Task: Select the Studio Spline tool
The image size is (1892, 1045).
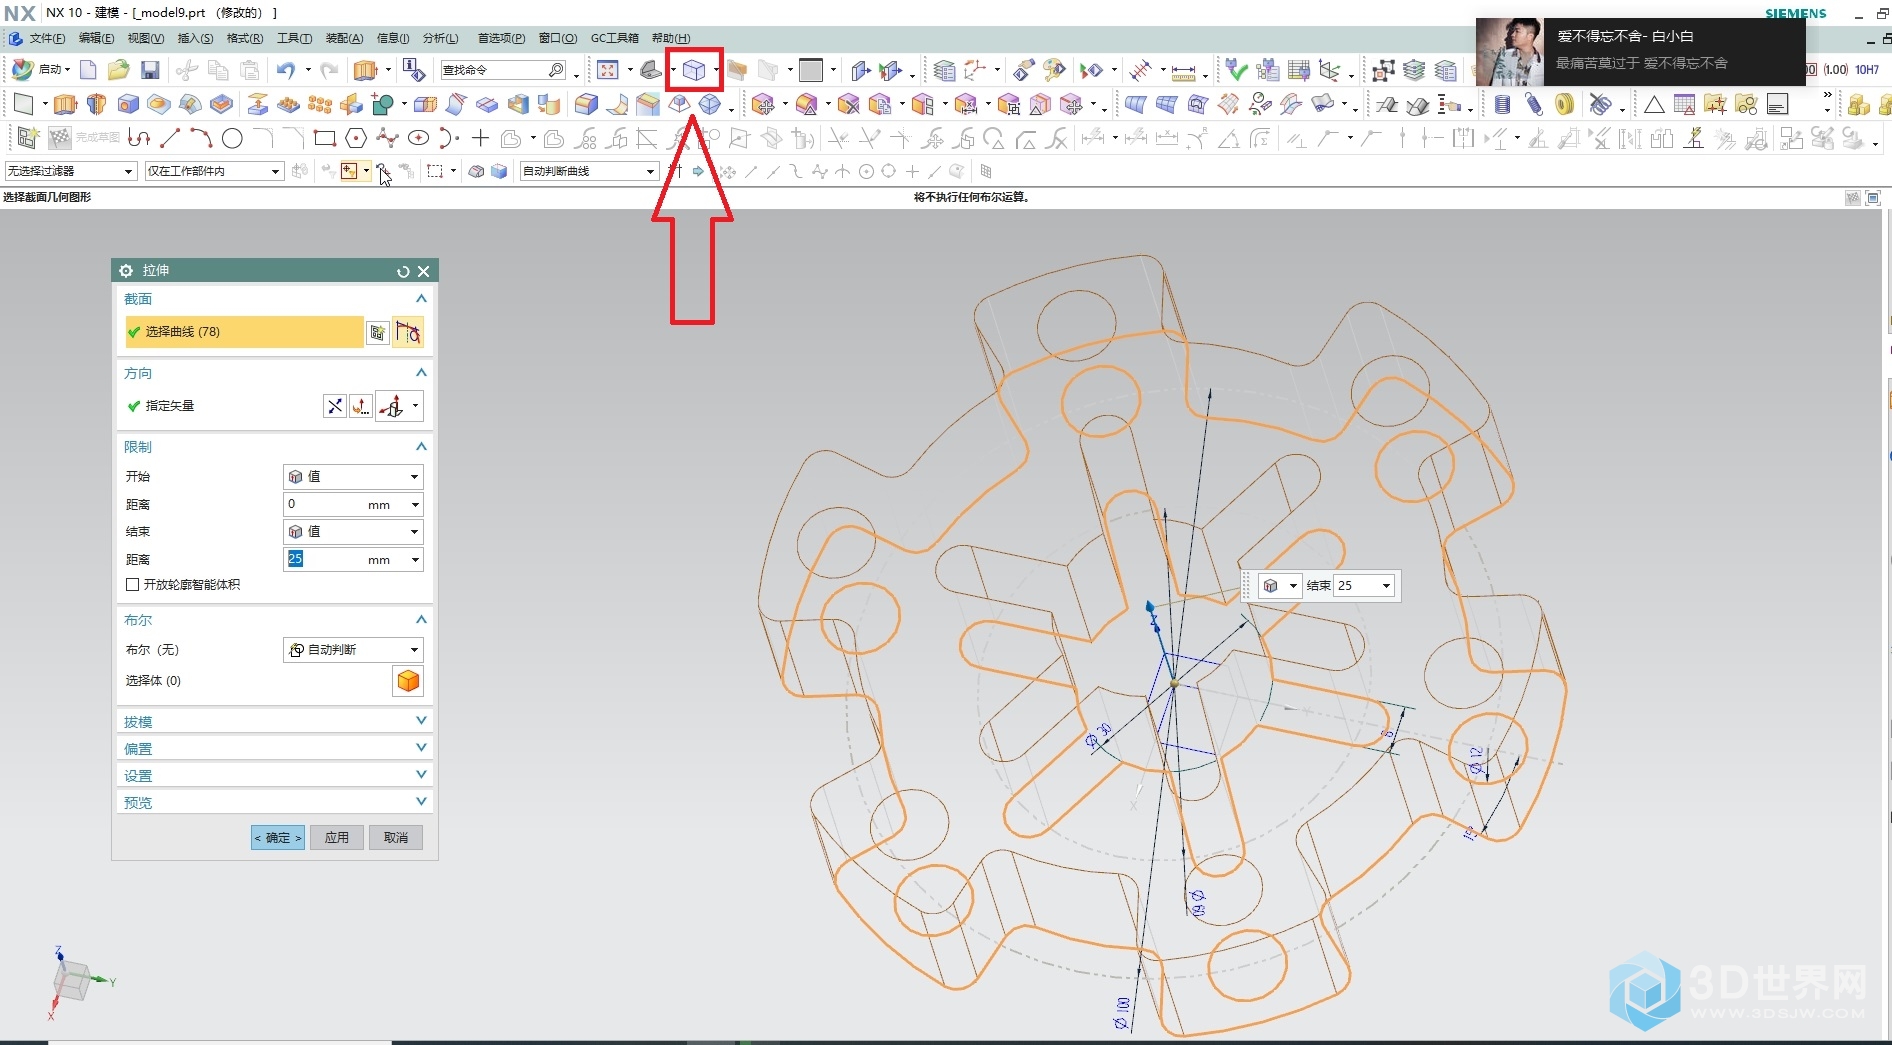Action: (x=387, y=138)
